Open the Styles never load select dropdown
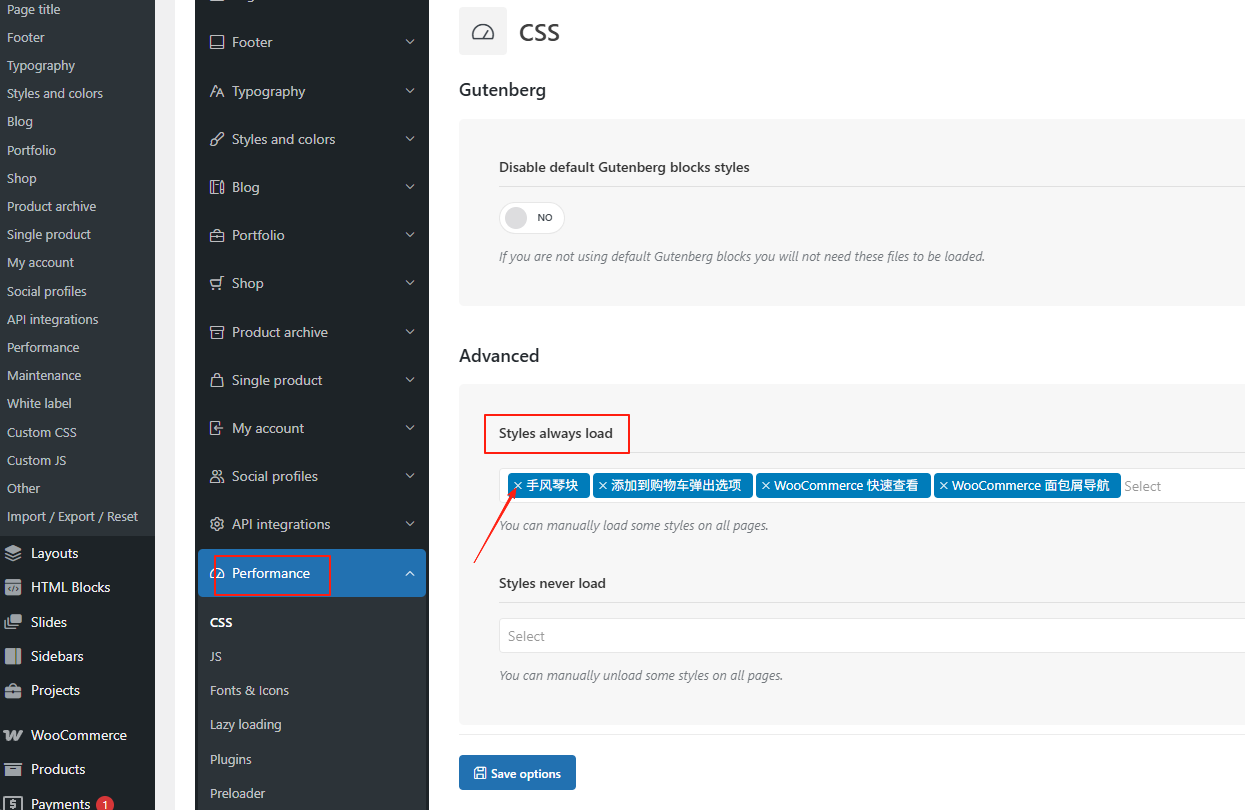This screenshot has width=1245, height=810. [x=870, y=636]
